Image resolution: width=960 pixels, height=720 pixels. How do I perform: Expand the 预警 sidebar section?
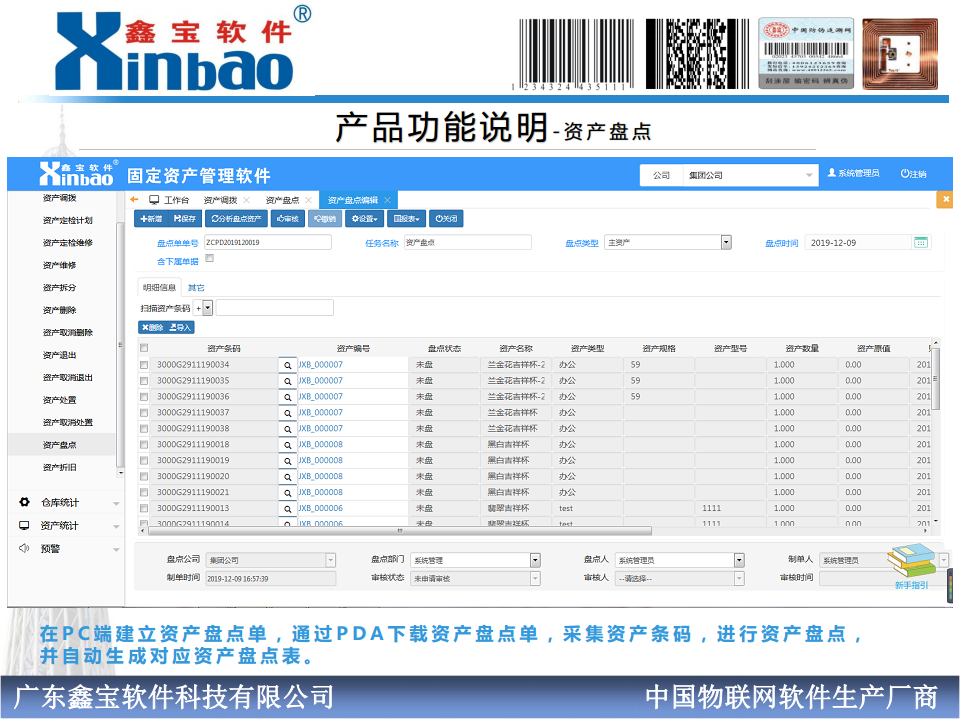116,550
